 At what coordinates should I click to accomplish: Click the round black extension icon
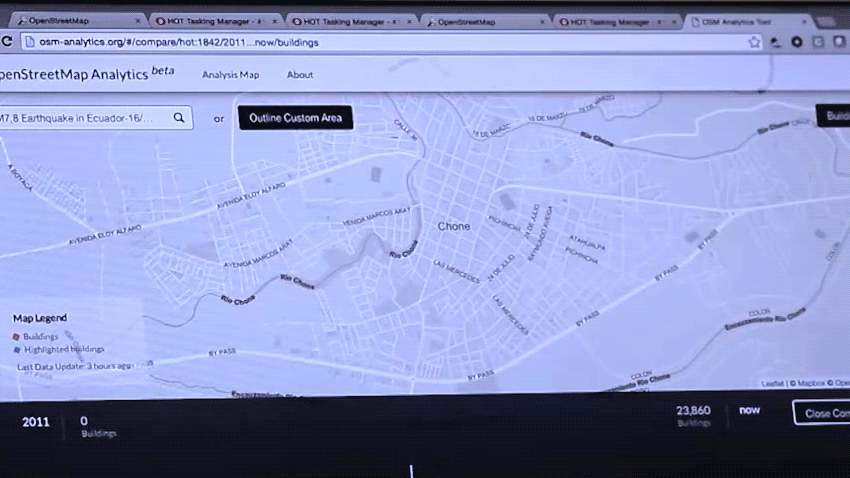pos(796,42)
